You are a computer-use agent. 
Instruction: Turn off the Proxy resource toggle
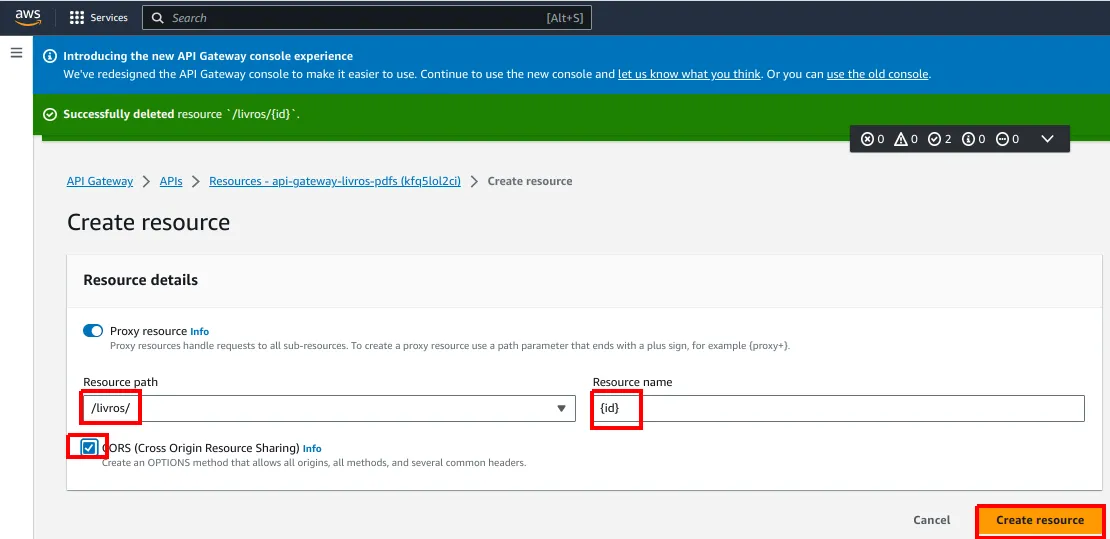point(93,331)
